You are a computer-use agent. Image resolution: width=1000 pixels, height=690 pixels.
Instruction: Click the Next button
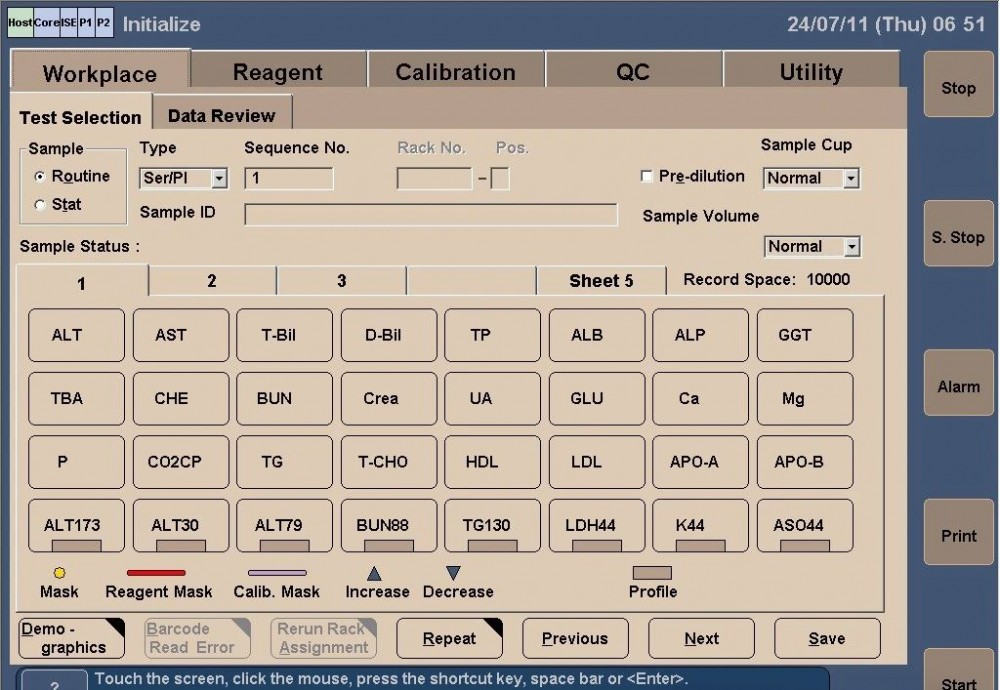click(702, 638)
